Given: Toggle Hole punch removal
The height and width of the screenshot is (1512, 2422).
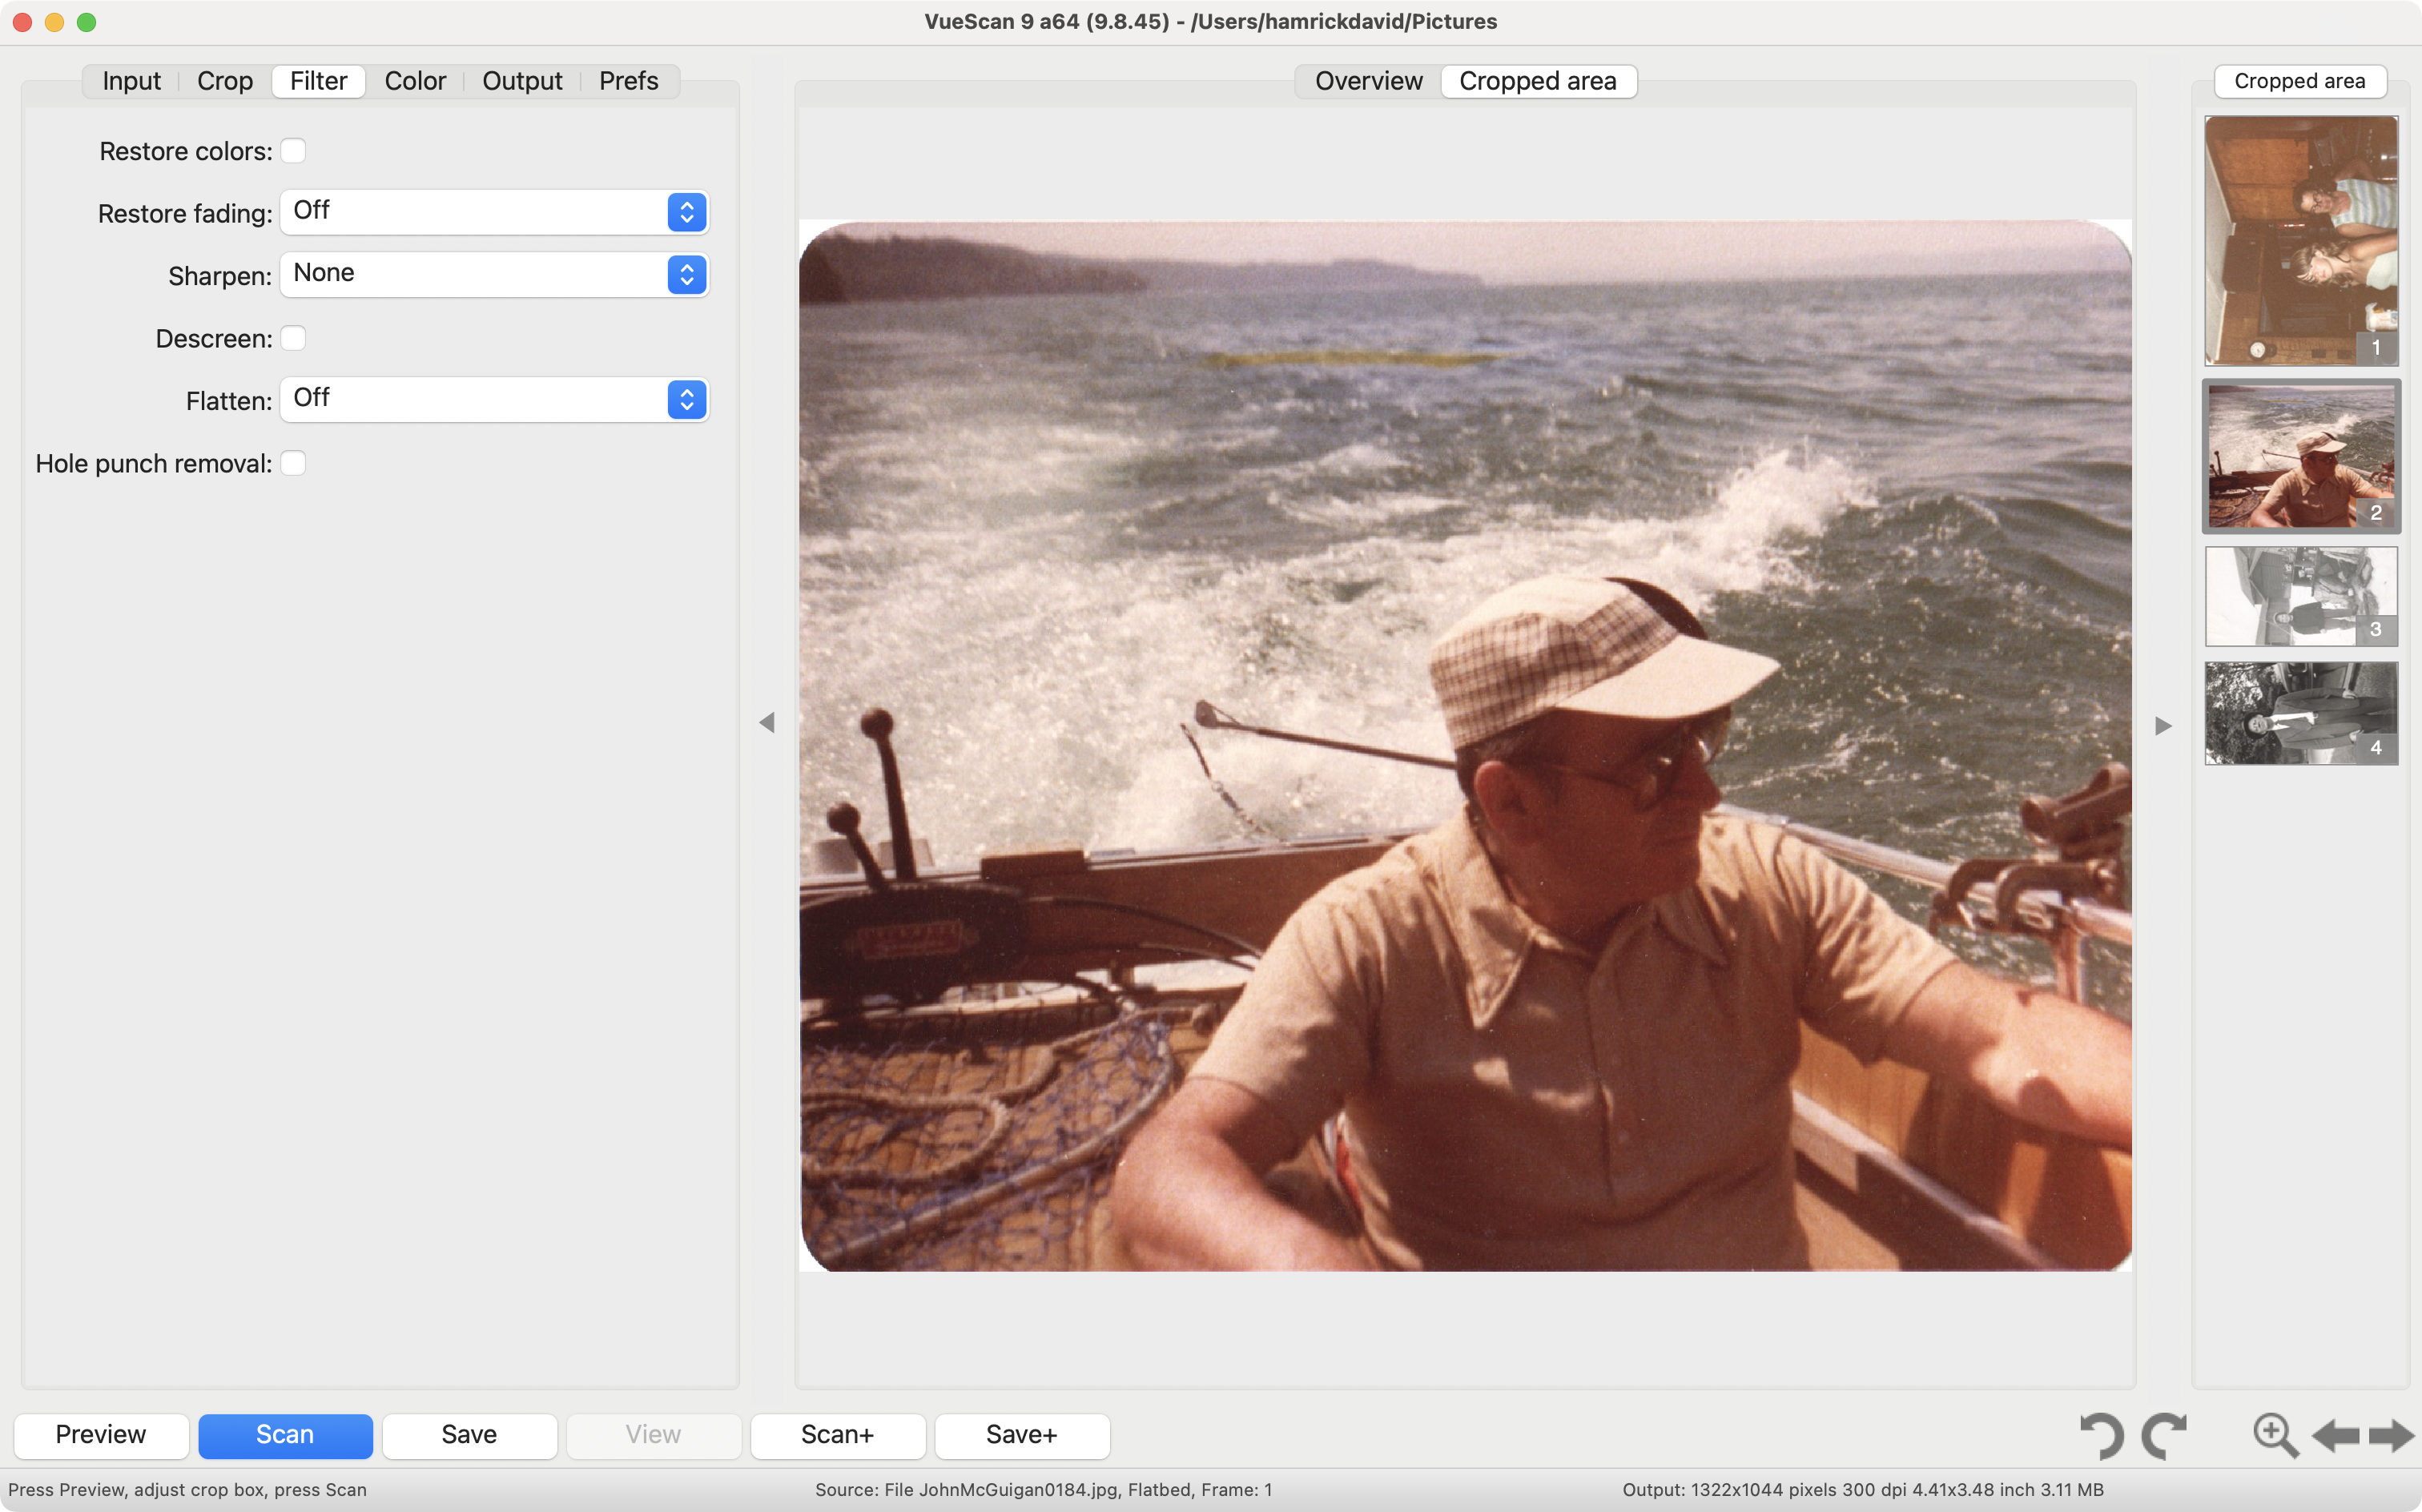Looking at the screenshot, I should pos(293,463).
